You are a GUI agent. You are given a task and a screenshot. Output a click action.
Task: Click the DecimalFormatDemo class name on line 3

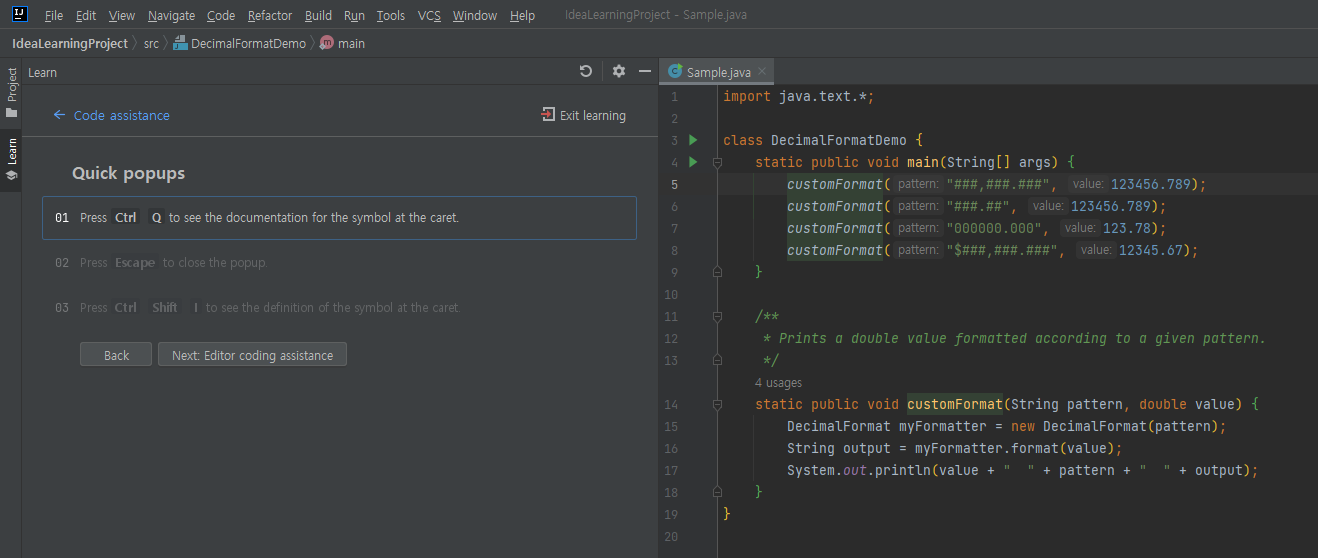(838, 140)
